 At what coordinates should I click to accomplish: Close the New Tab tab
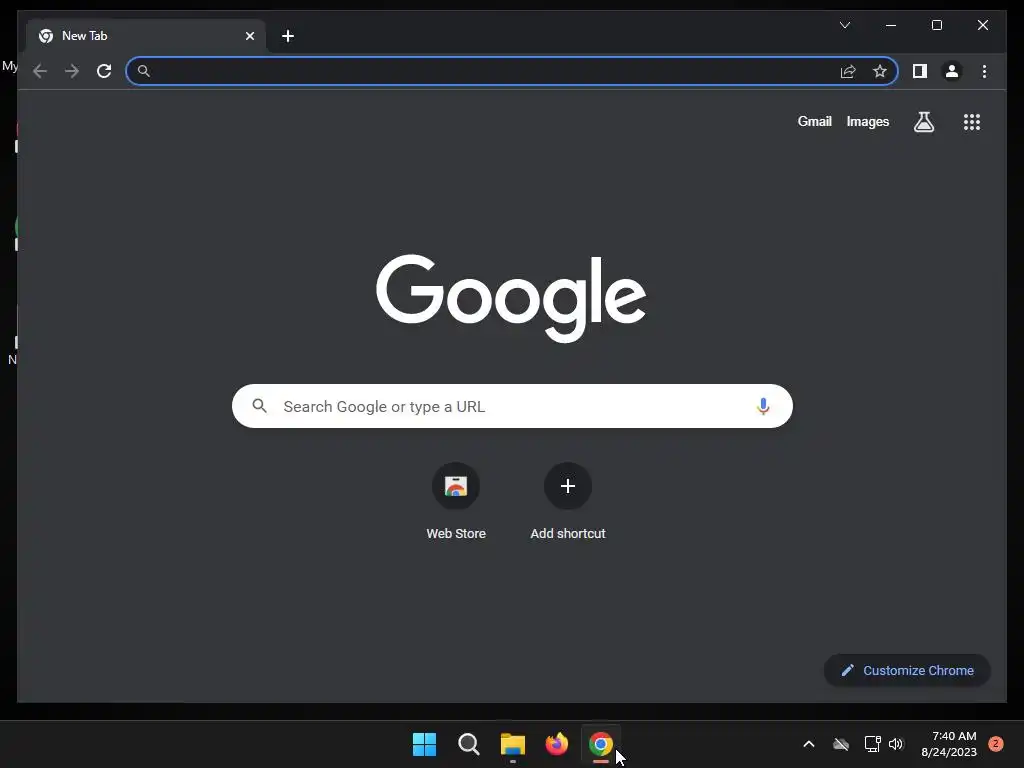coord(249,36)
